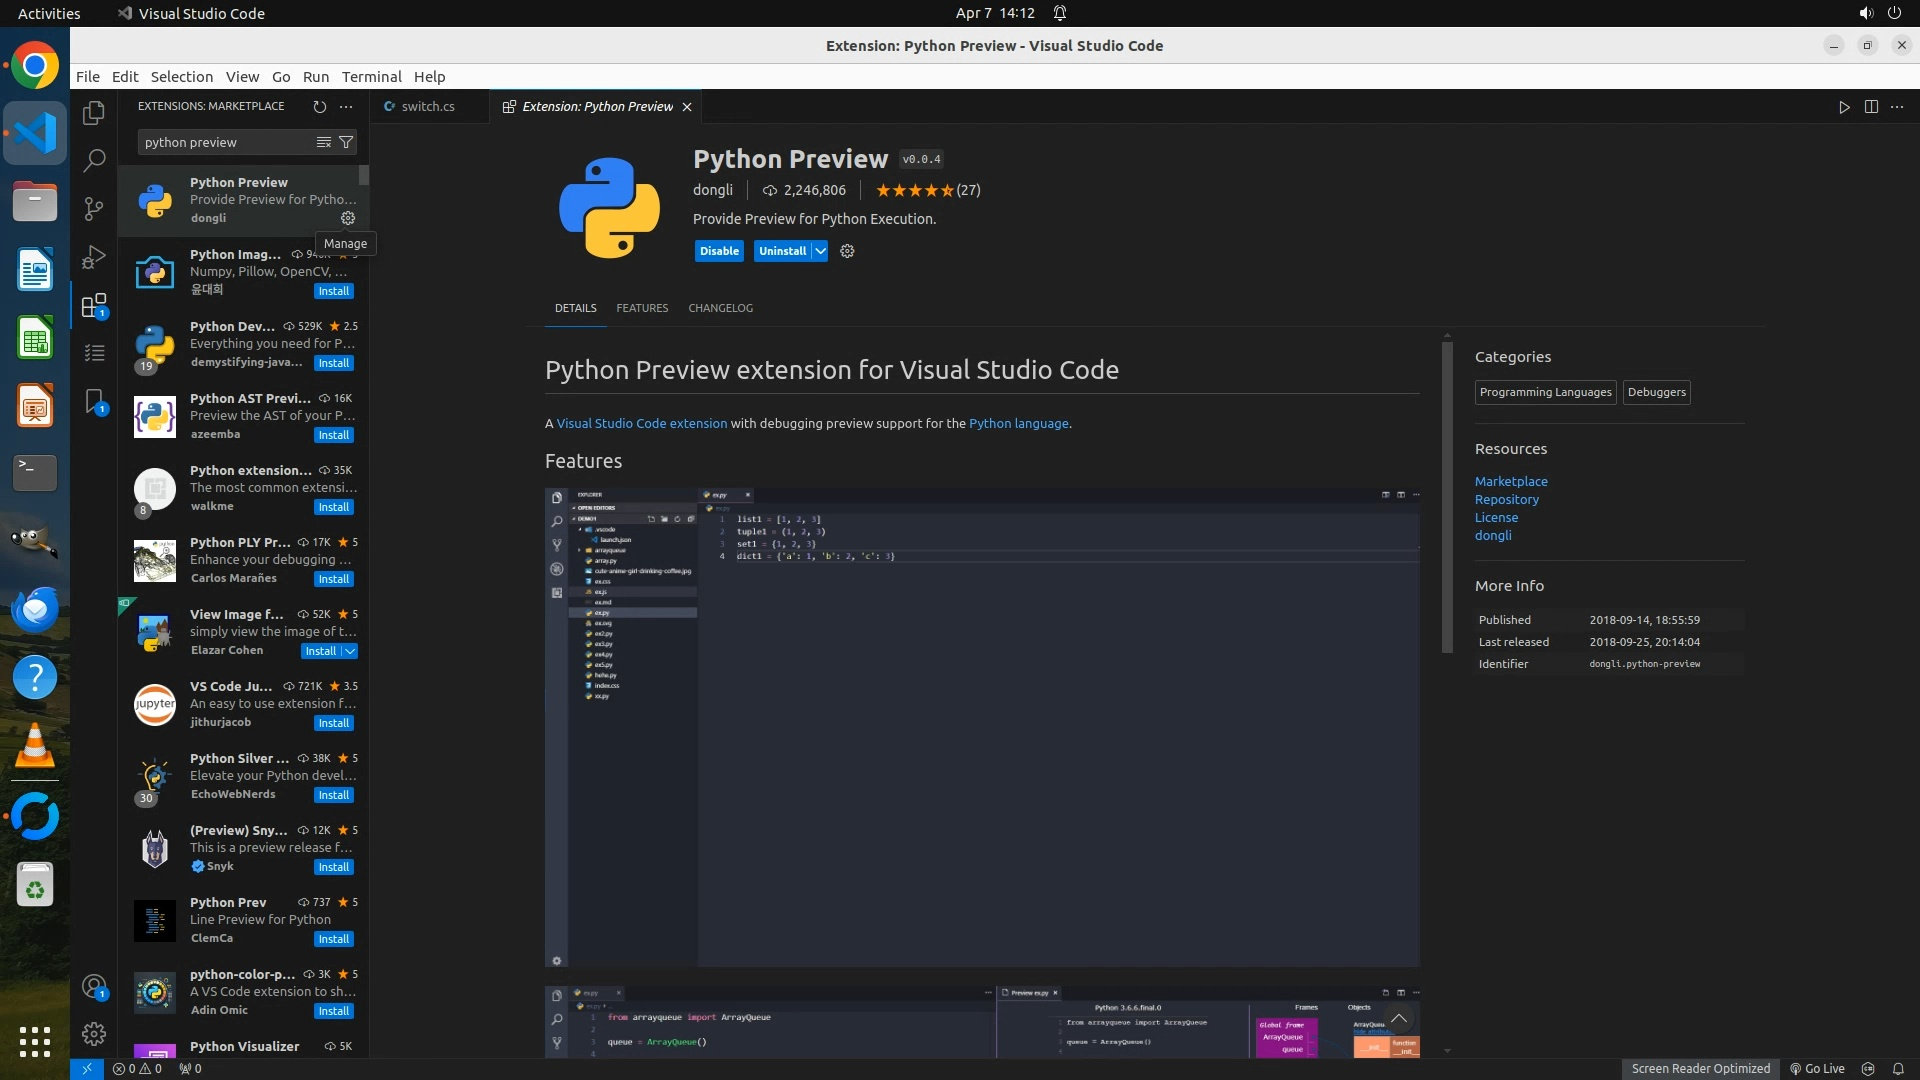Click the refresh extensions icon
Viewport: 1920px width, 1080px height.
pos(319,106)
